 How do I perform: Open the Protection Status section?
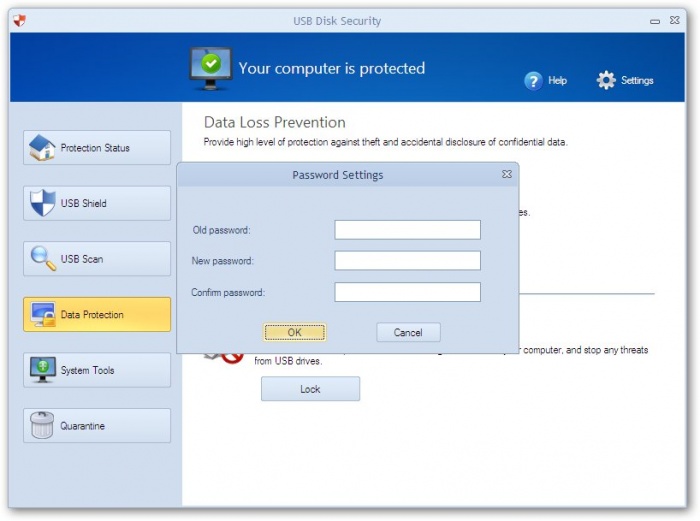coord(97,148)
